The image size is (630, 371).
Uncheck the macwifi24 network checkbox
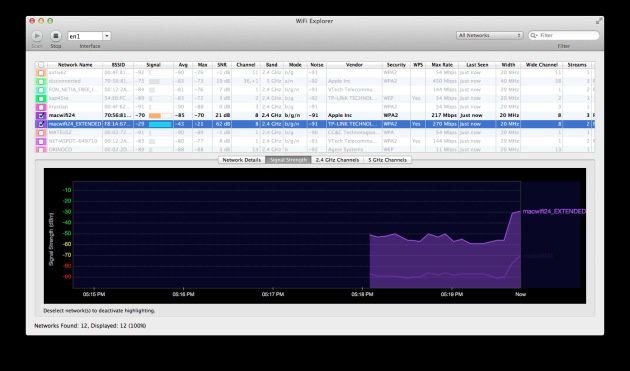point(41,115)
